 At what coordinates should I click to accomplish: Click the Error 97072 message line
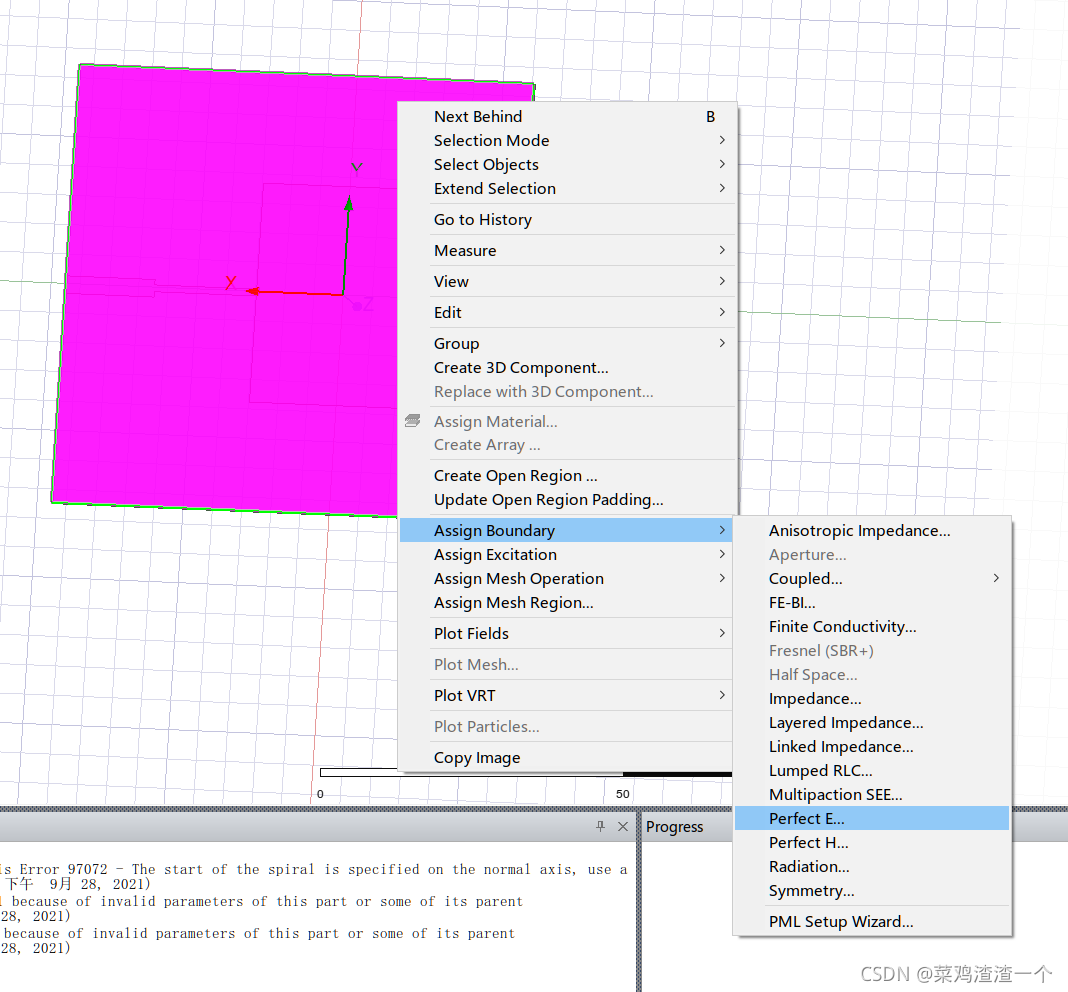click(x=313, y=869)
